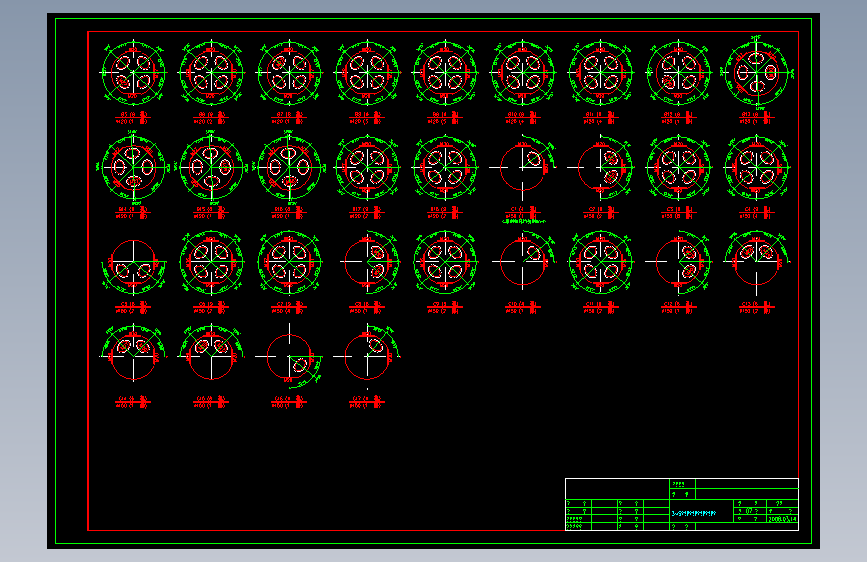Select the flange view labeled A6
Image resolution: width=867 pixels, height=562 pixels.
tap(211, 72)
